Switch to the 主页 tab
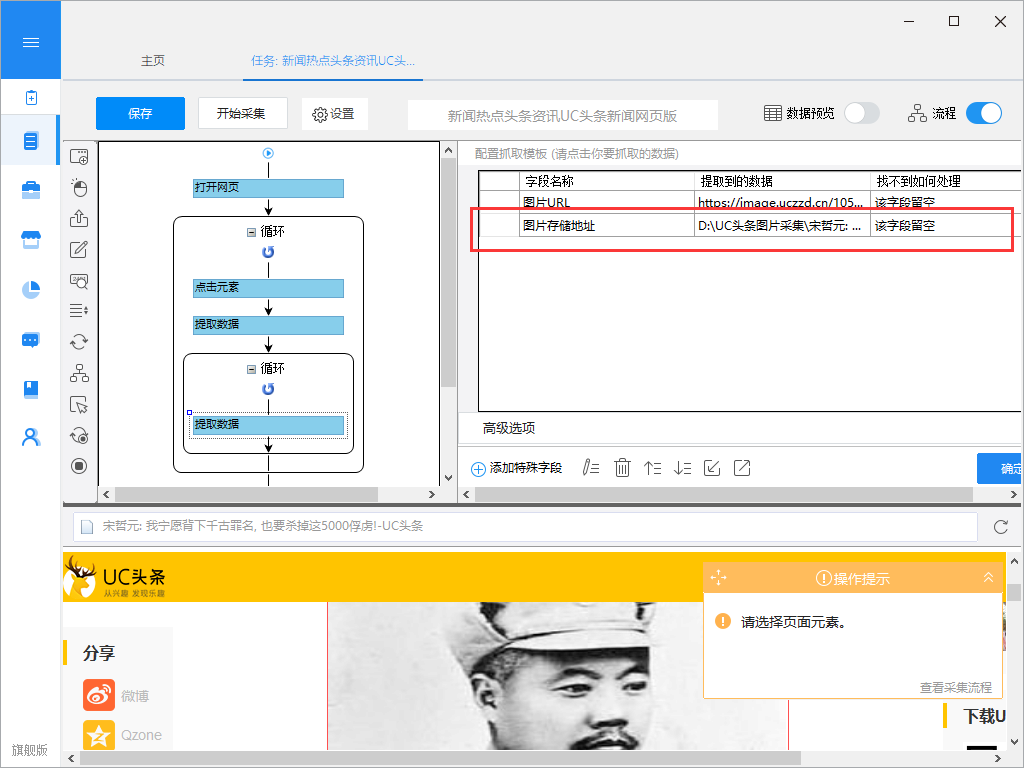1024x768 pixels. (153, 61)
